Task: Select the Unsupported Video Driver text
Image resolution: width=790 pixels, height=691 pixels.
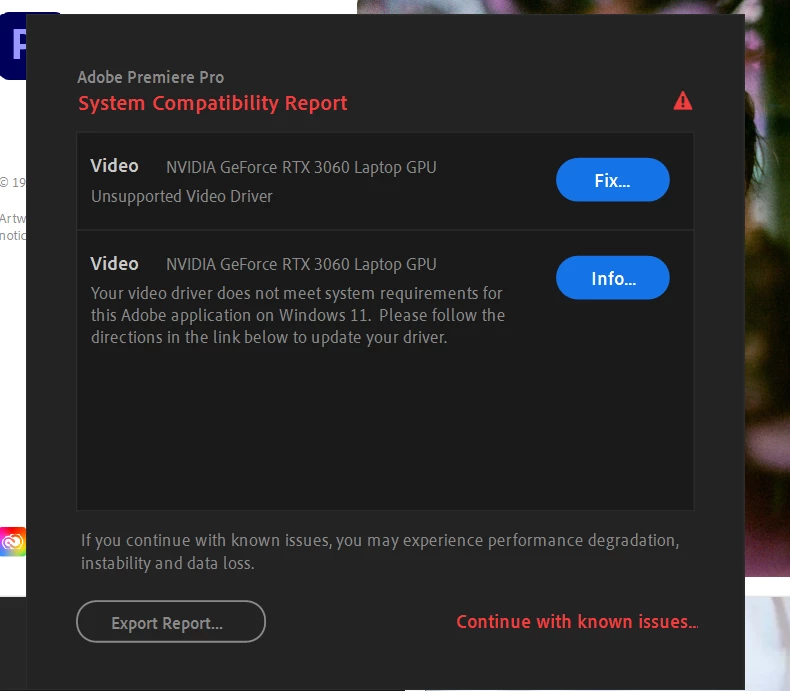Action: (x=182, y=196)
